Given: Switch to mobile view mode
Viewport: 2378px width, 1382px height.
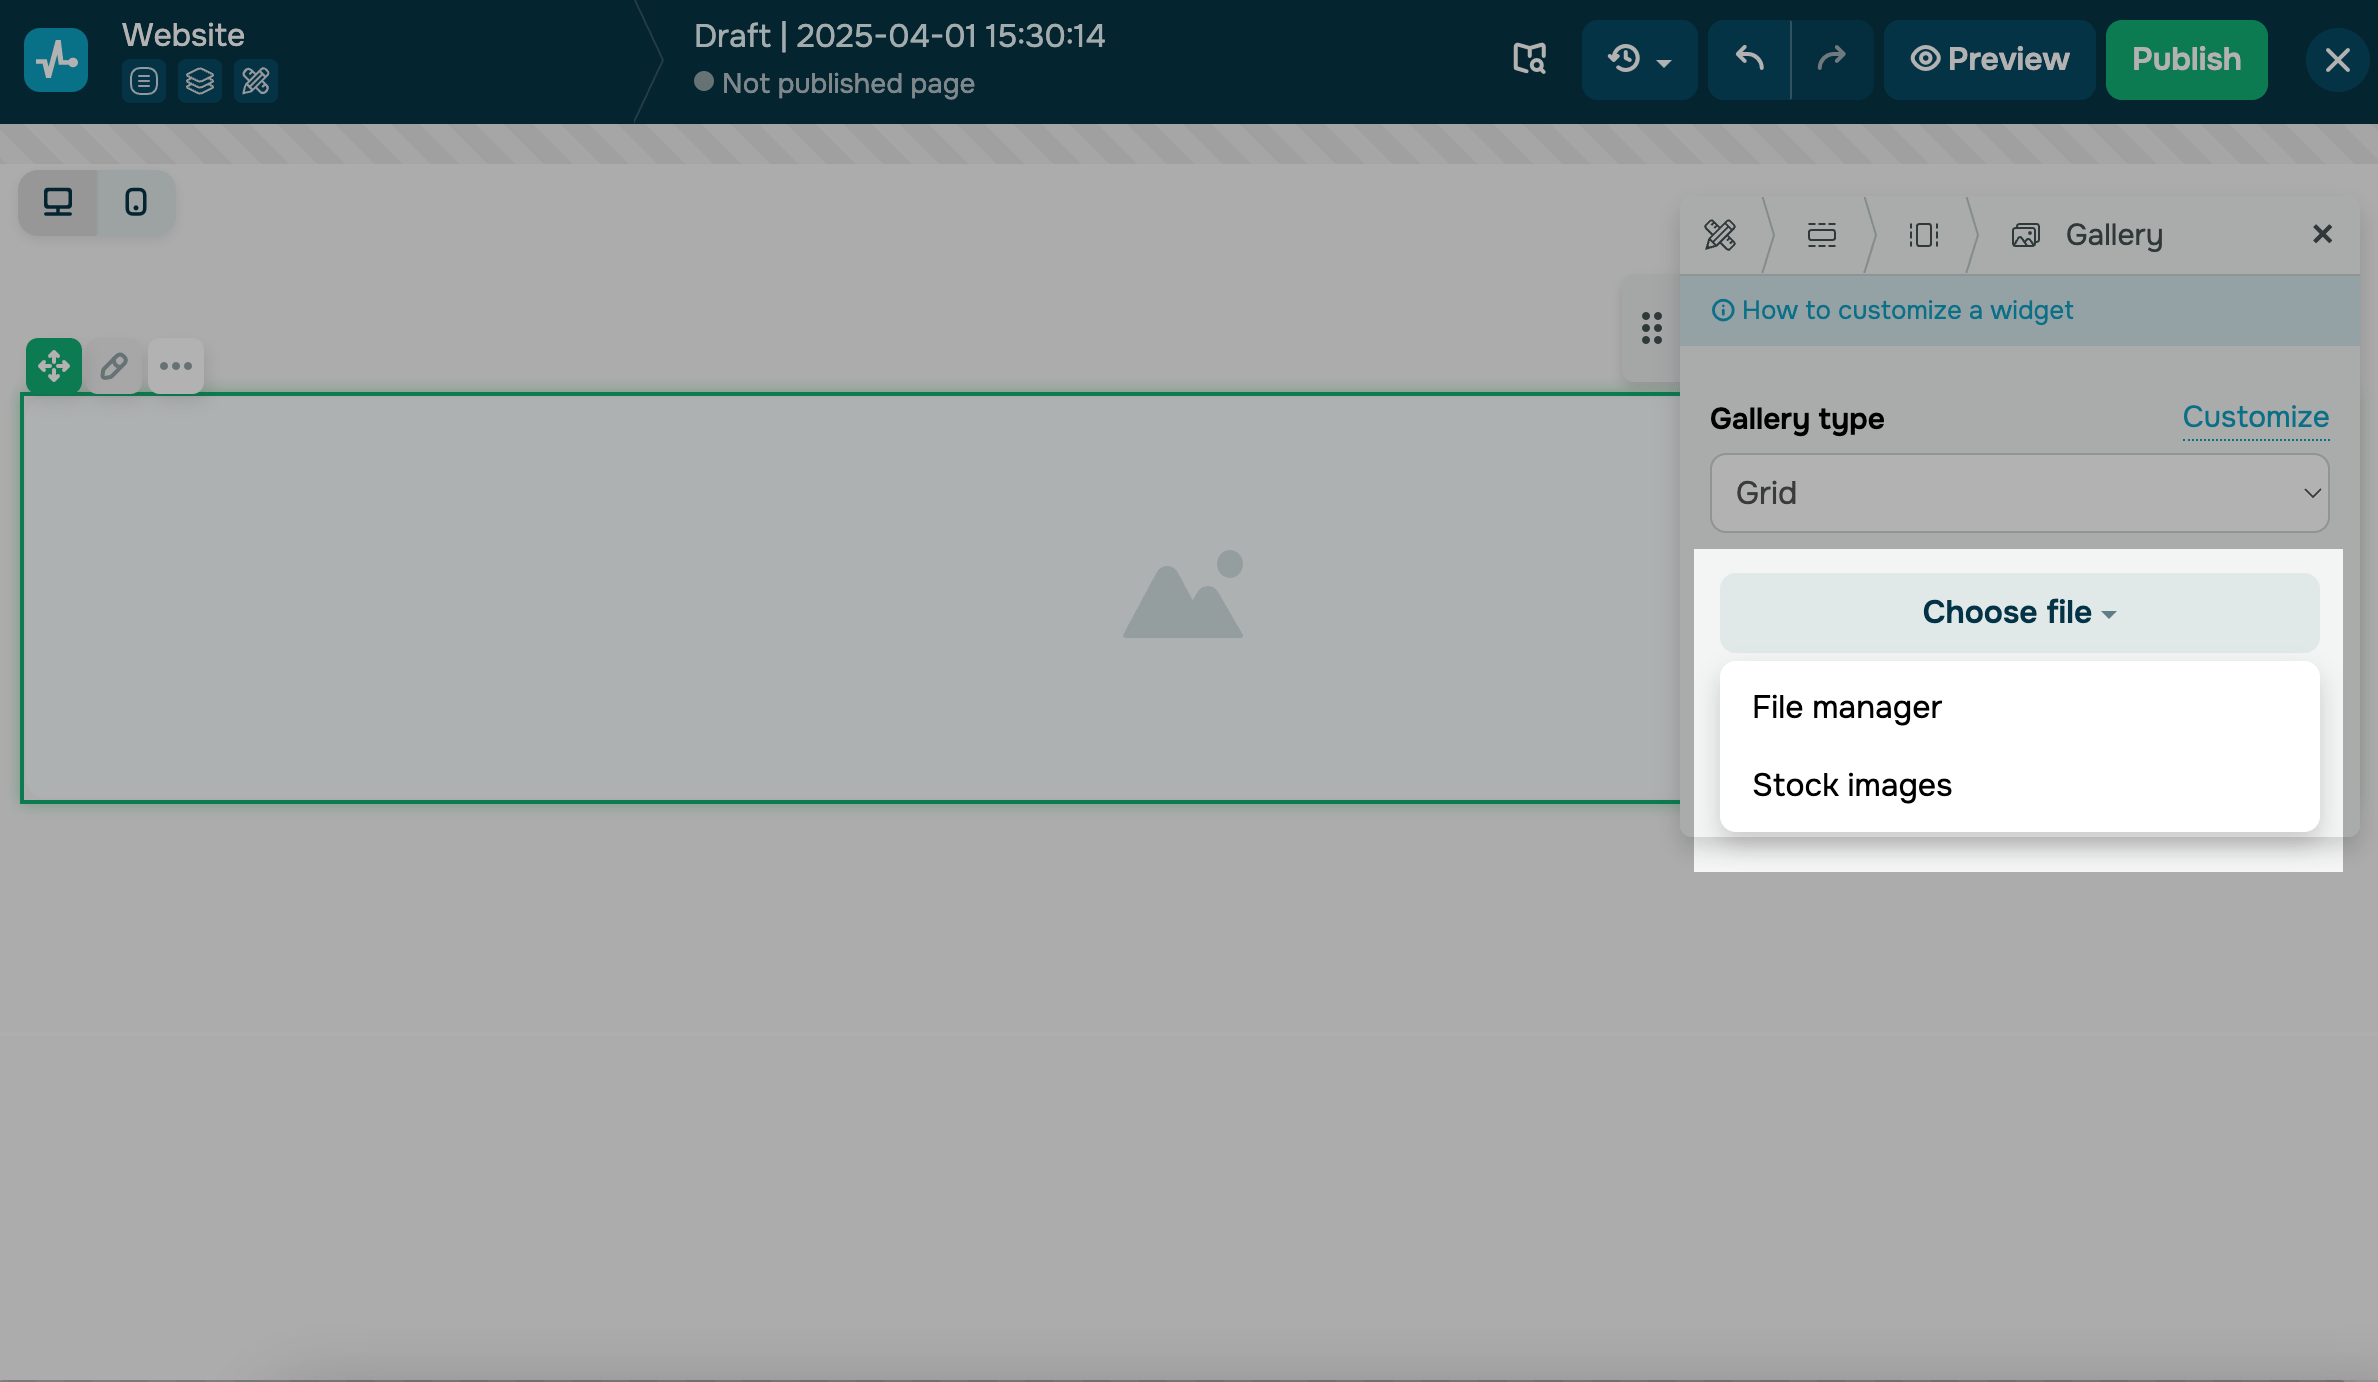Looking at the screenshot, I should [136, 203].
